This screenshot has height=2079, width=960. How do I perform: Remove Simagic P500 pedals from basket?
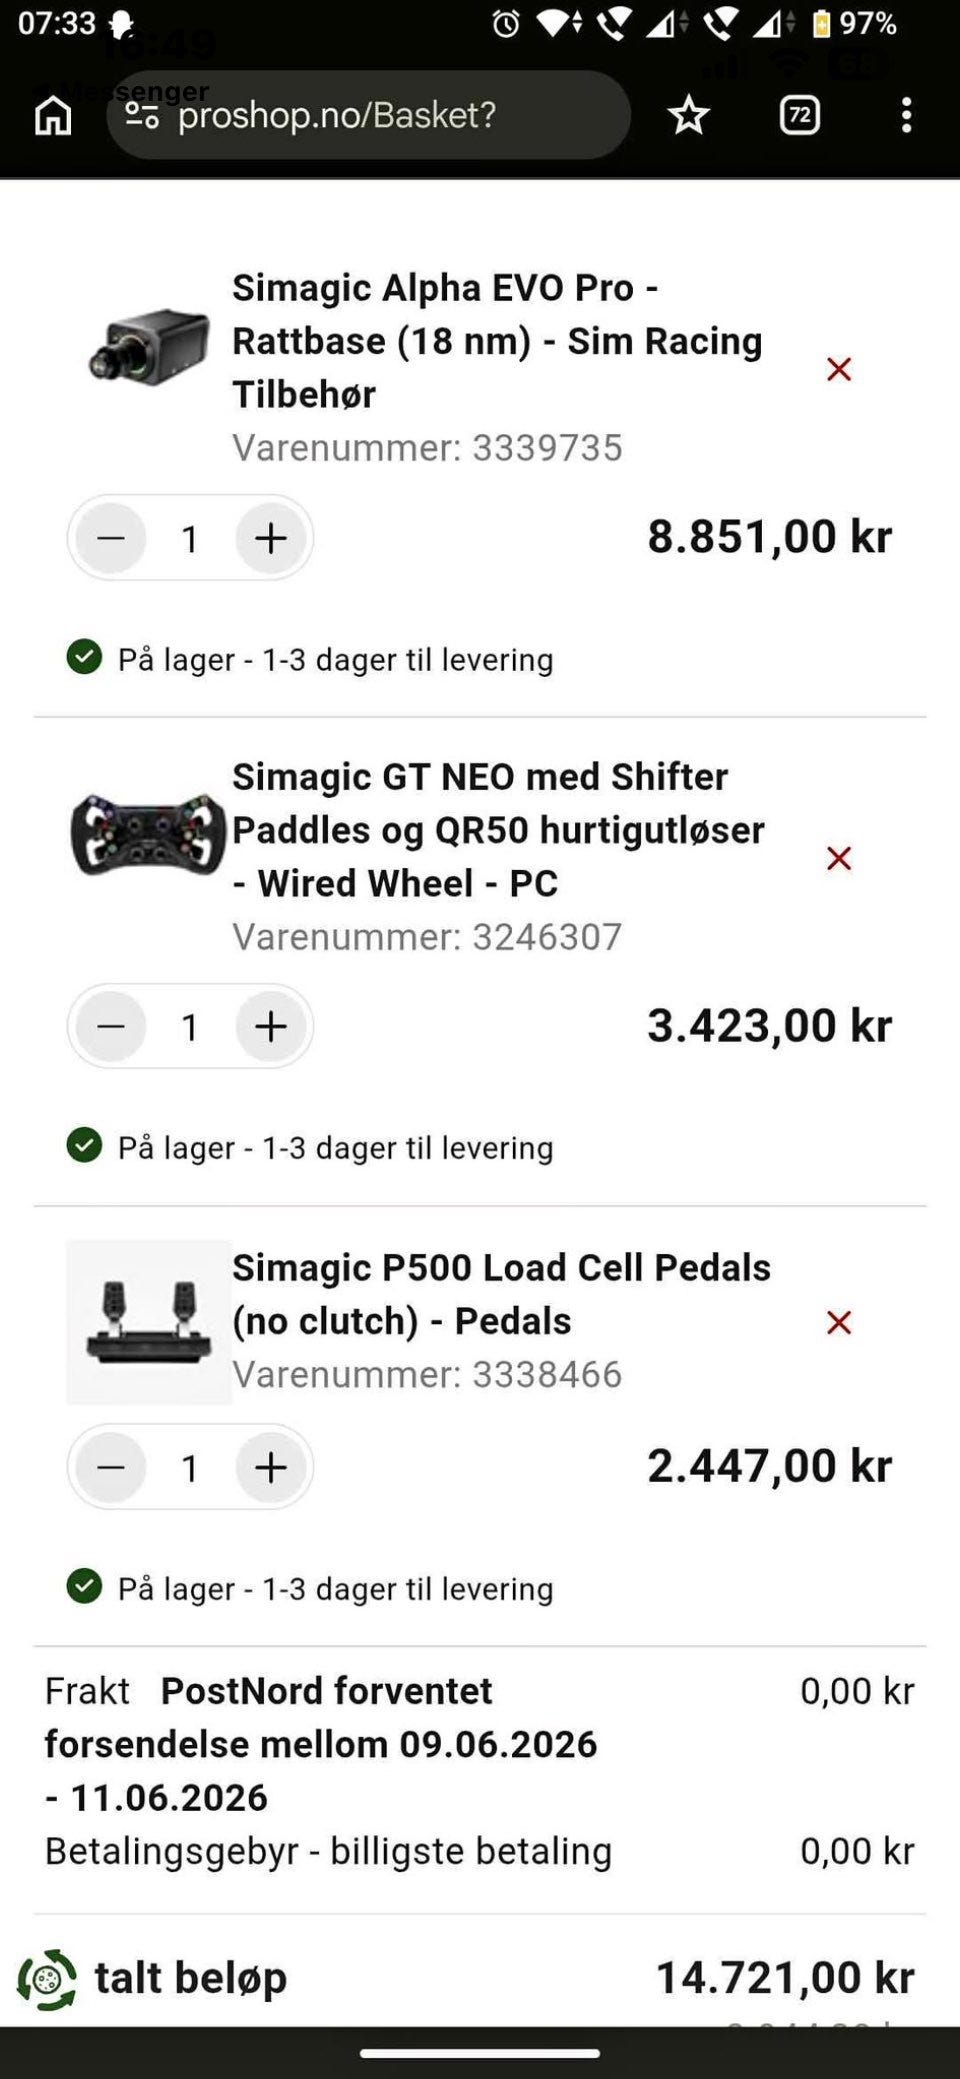pyautogui.click(x=839, y=1322)
